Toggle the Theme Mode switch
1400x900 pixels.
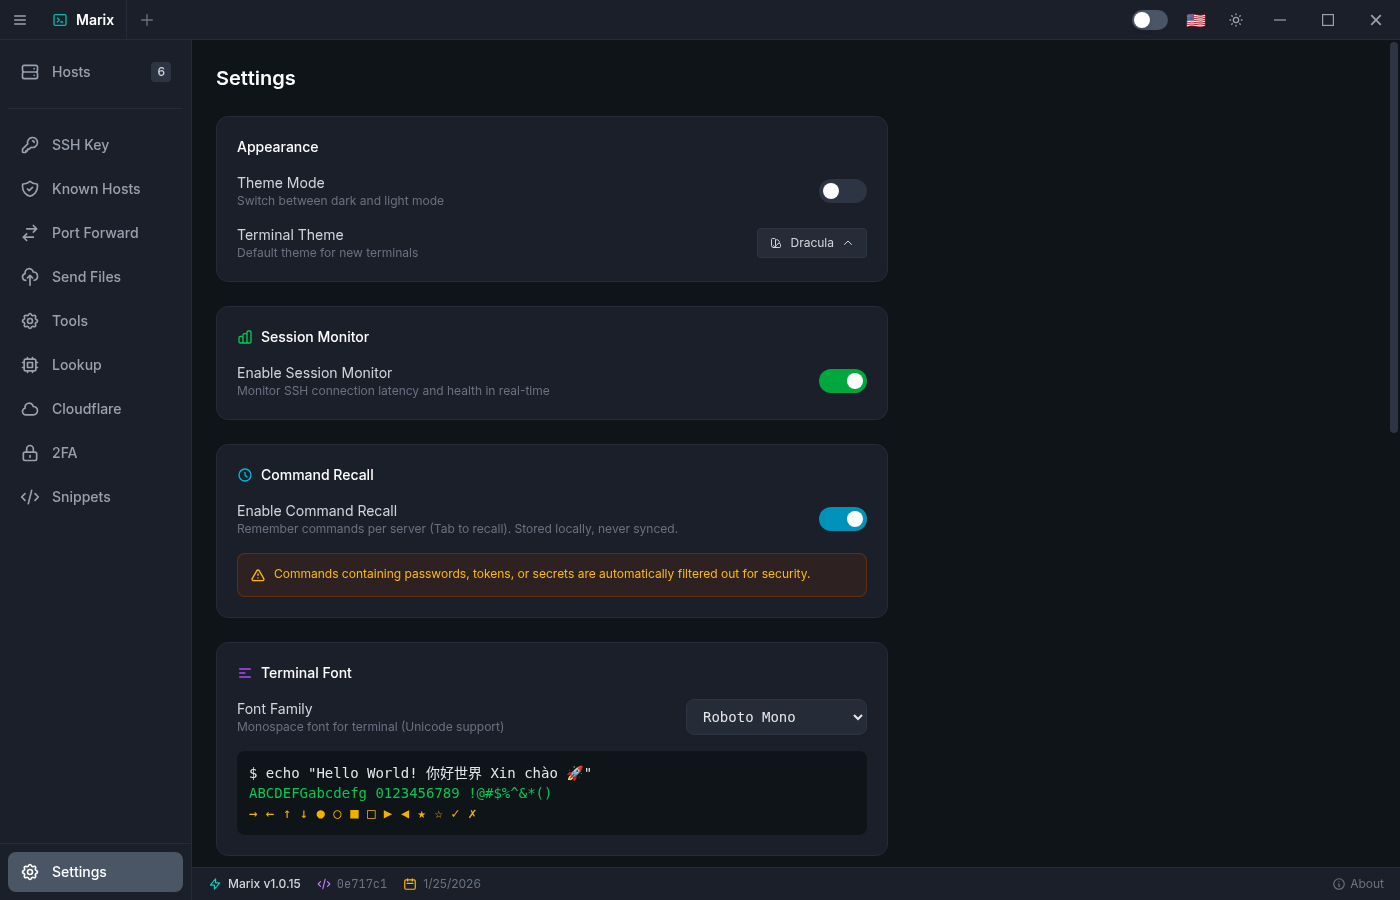tap(842, 190)
